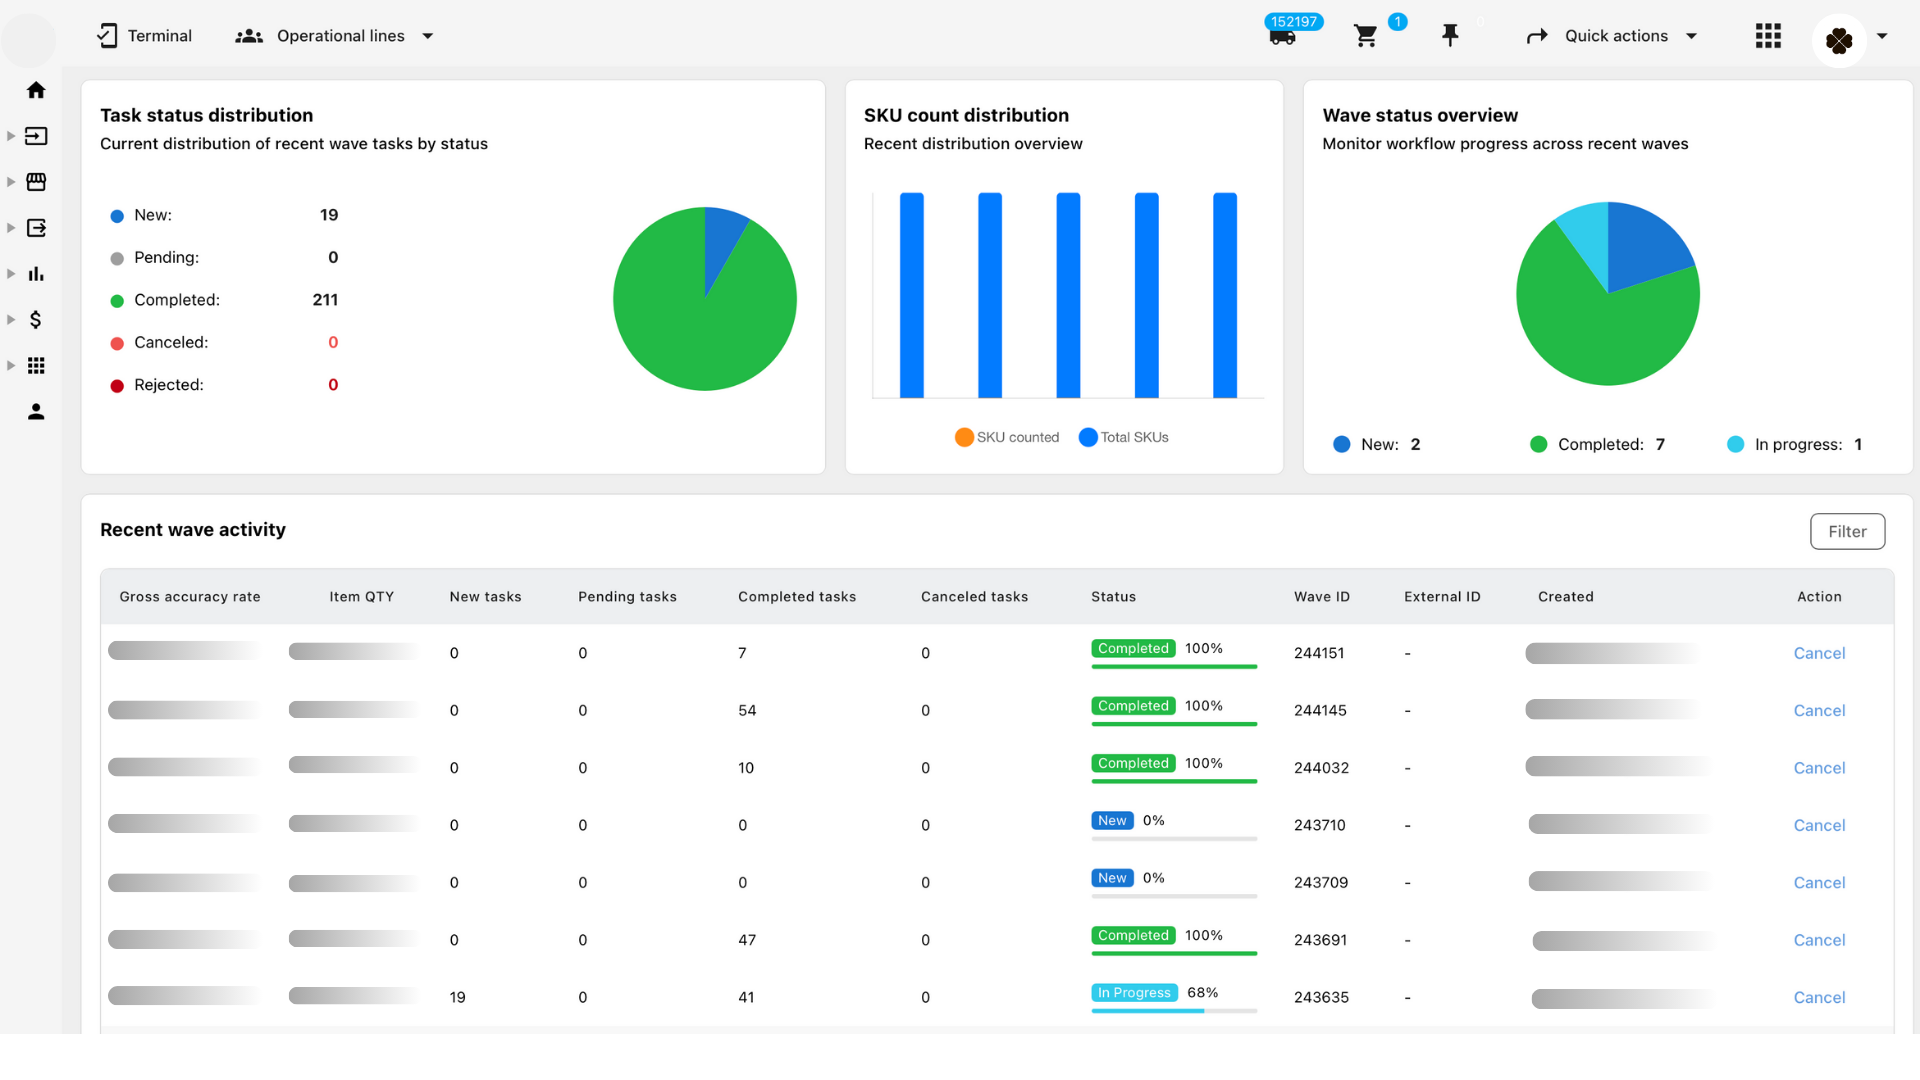Expand the user avatar menu arrow

[1882, 36]
